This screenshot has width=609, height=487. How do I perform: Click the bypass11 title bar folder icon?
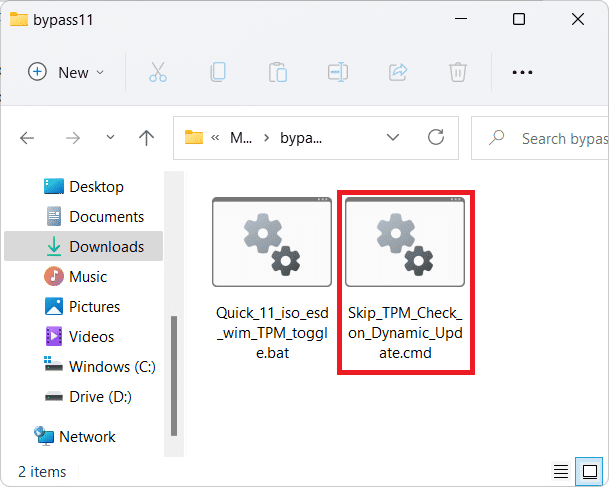pos(19,19)
